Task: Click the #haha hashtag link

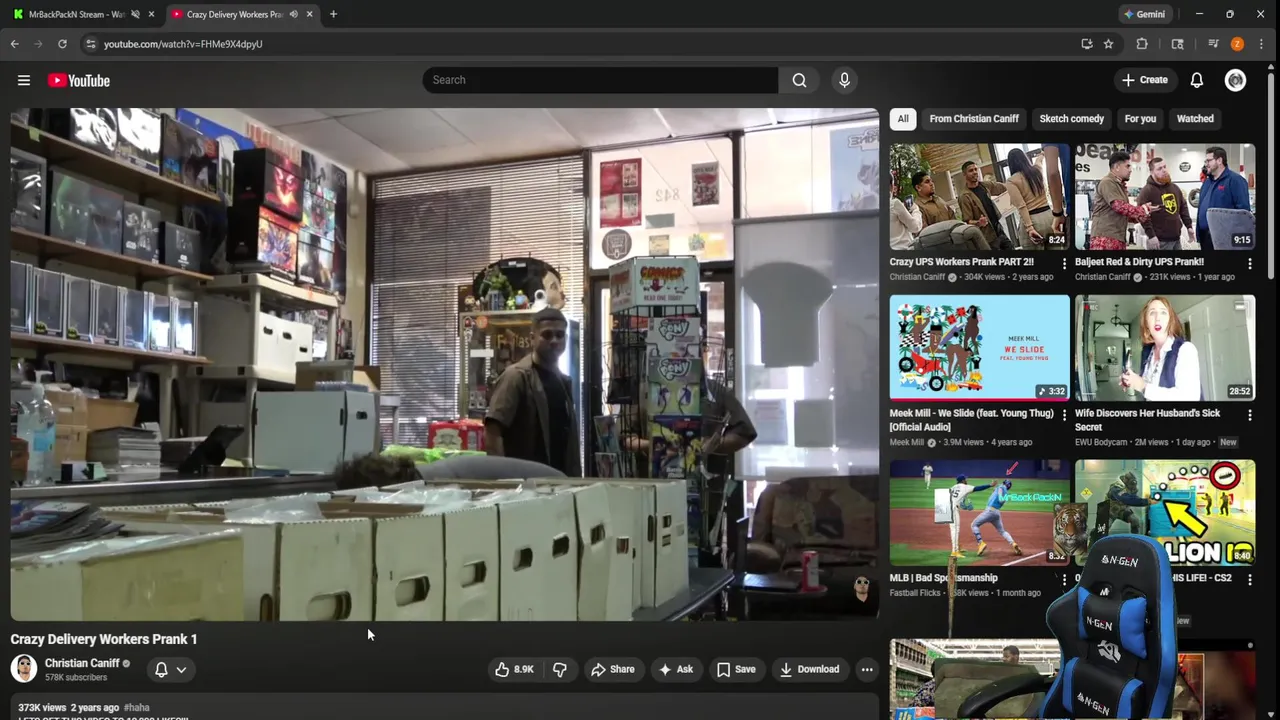Action: point(137,707)
